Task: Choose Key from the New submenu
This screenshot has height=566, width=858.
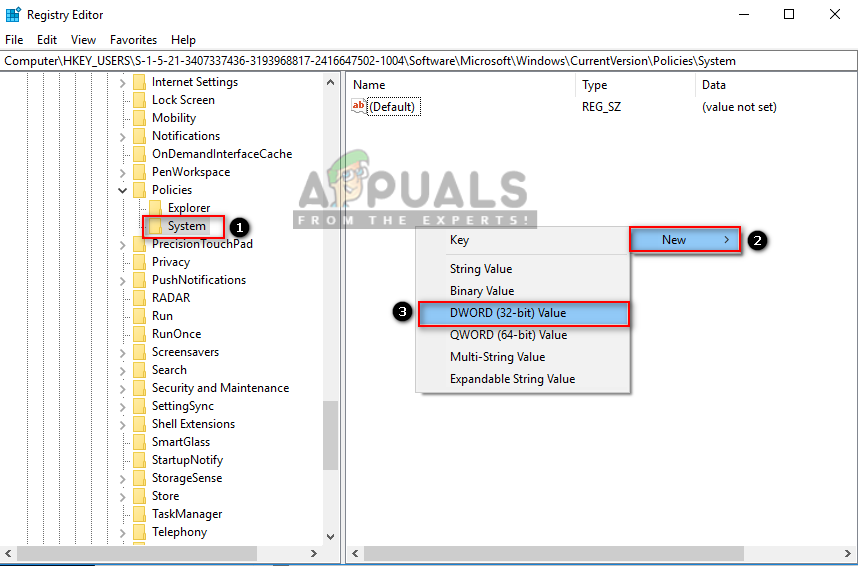Action: tap(524, 240)
